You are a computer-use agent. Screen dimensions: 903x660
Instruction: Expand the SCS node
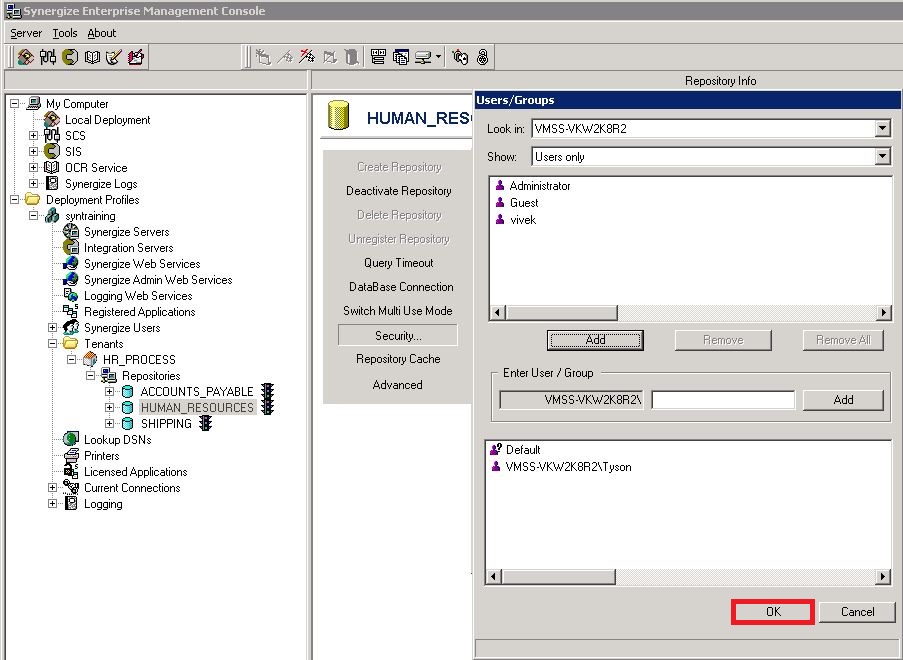[33, 135]
